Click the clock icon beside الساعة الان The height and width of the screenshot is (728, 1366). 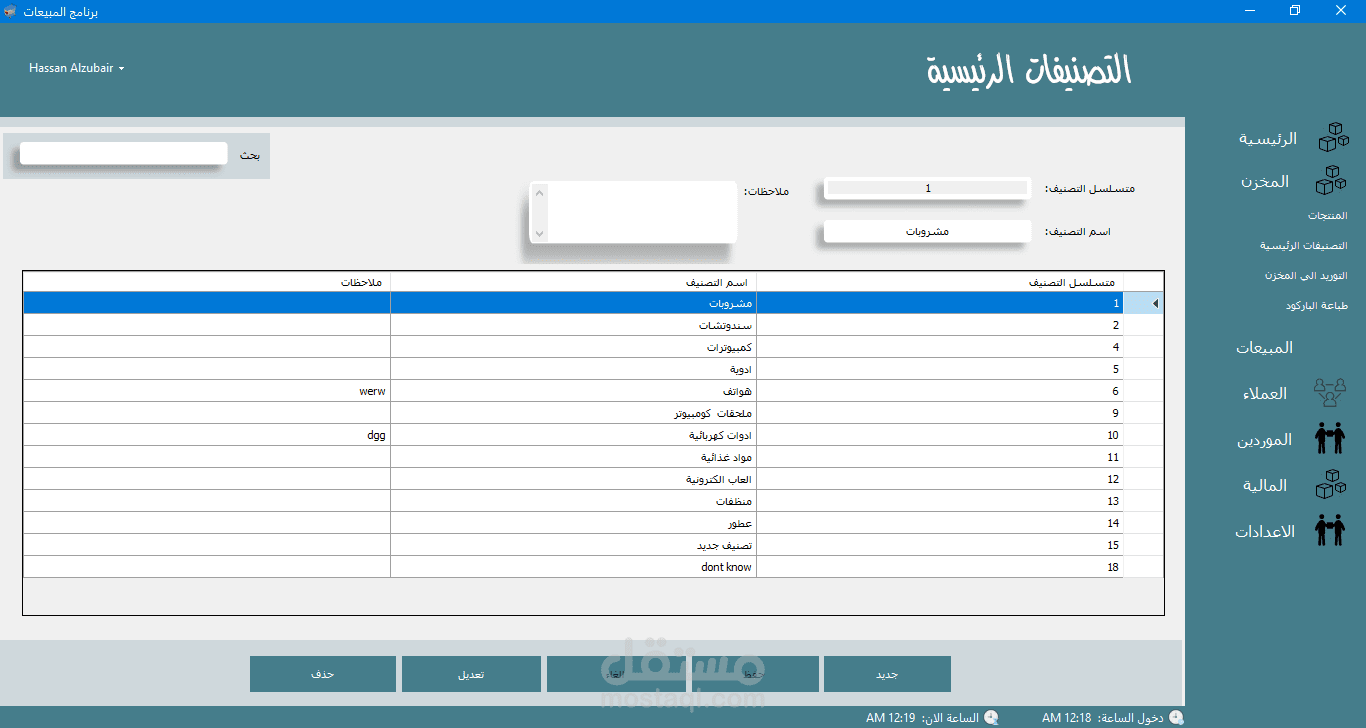(x=991, y=717)
